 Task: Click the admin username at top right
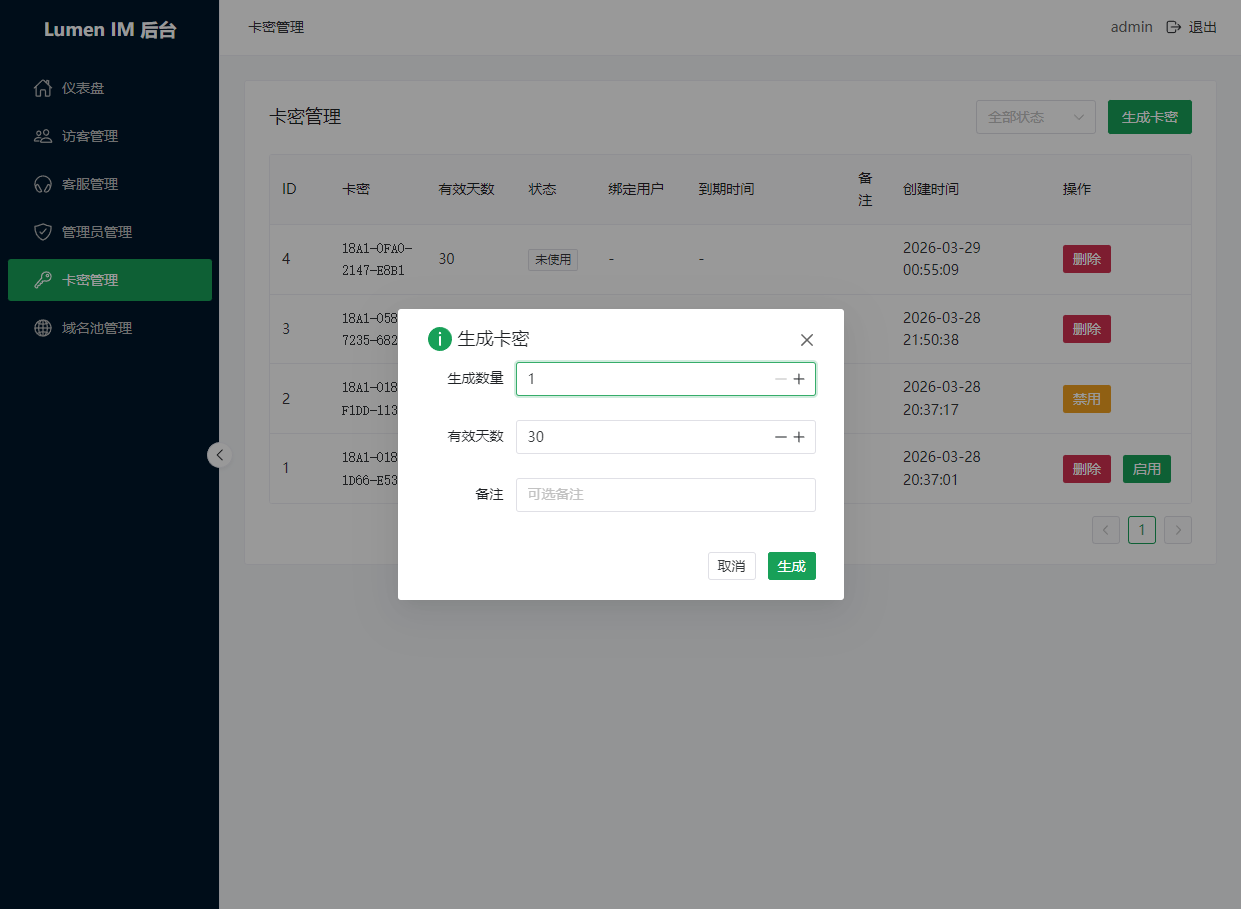tap(1132, 27)
